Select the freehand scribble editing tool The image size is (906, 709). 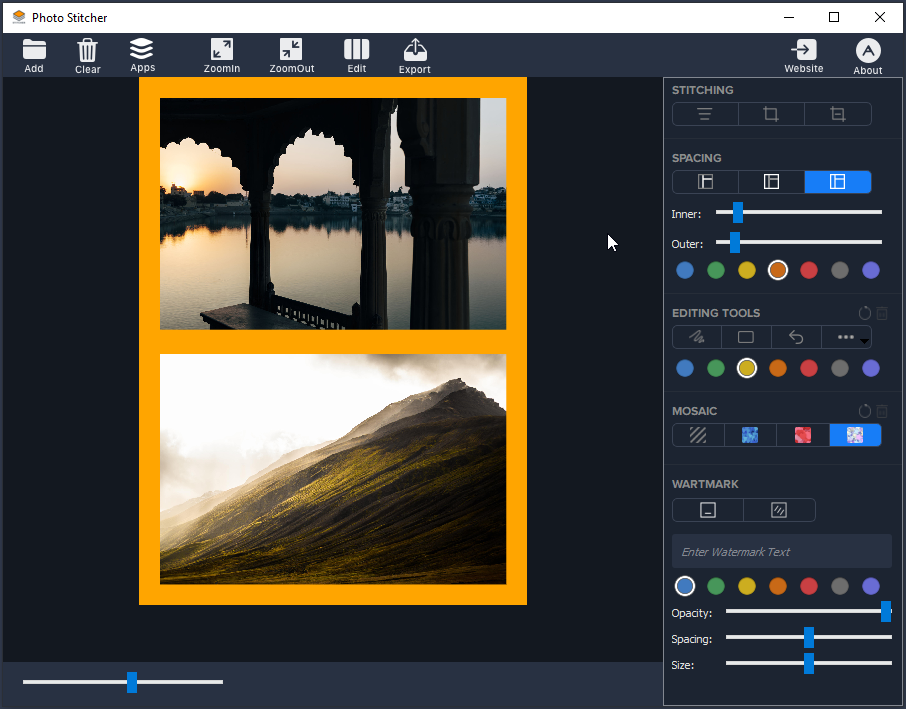coord(697,337)
